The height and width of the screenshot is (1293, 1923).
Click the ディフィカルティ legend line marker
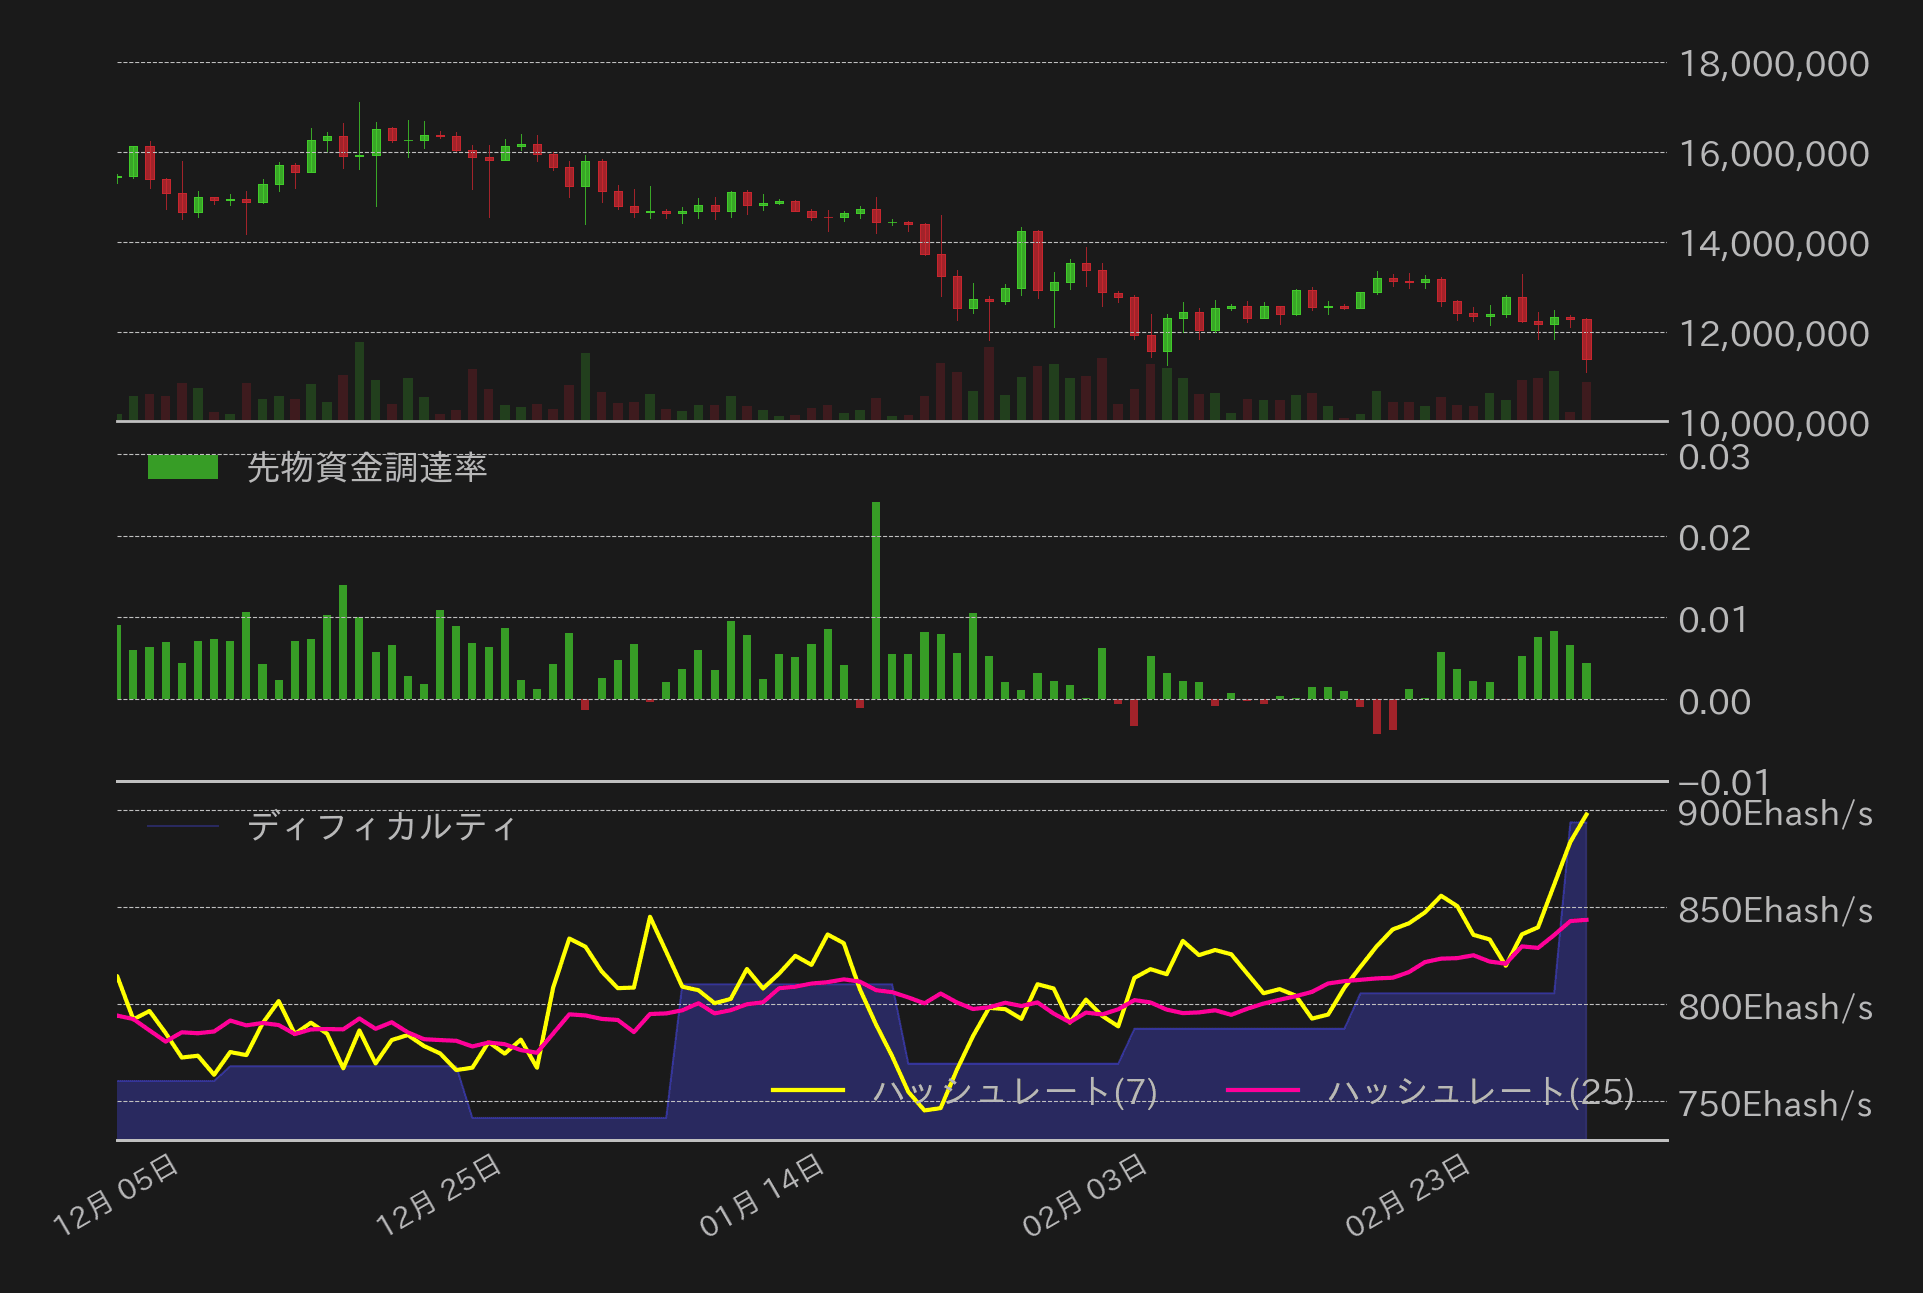[183, 826]
